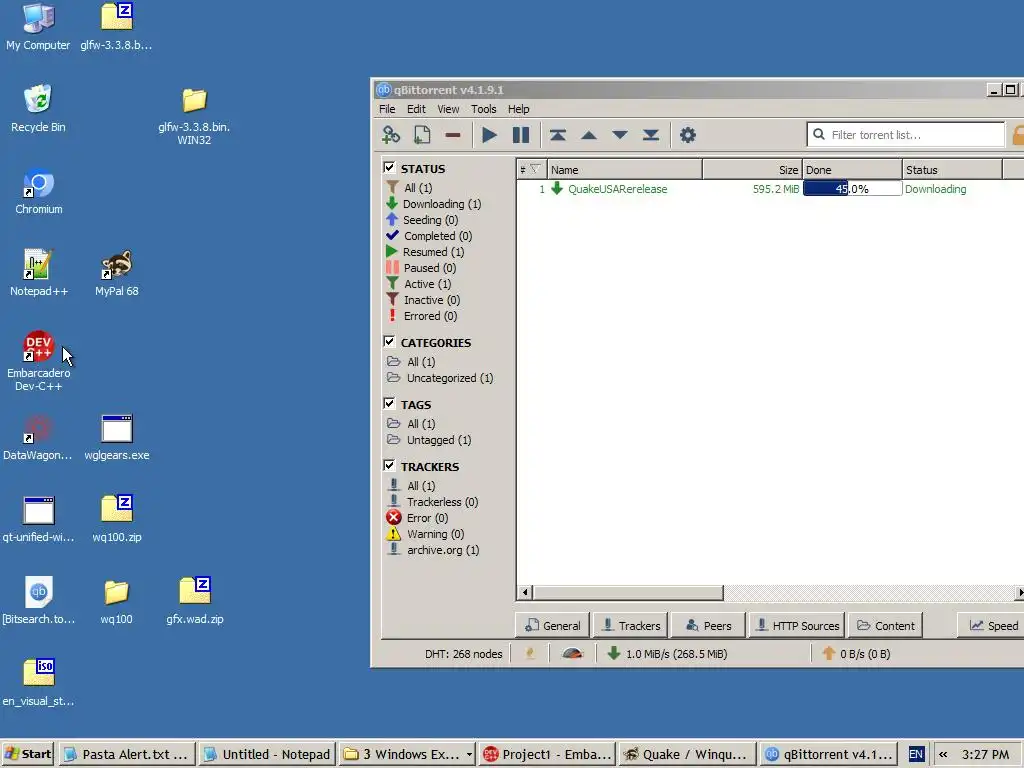Viewport: 1024px width, 768px height.
Task: Open the Windows Start button
Action: click(x=28, y=754)
